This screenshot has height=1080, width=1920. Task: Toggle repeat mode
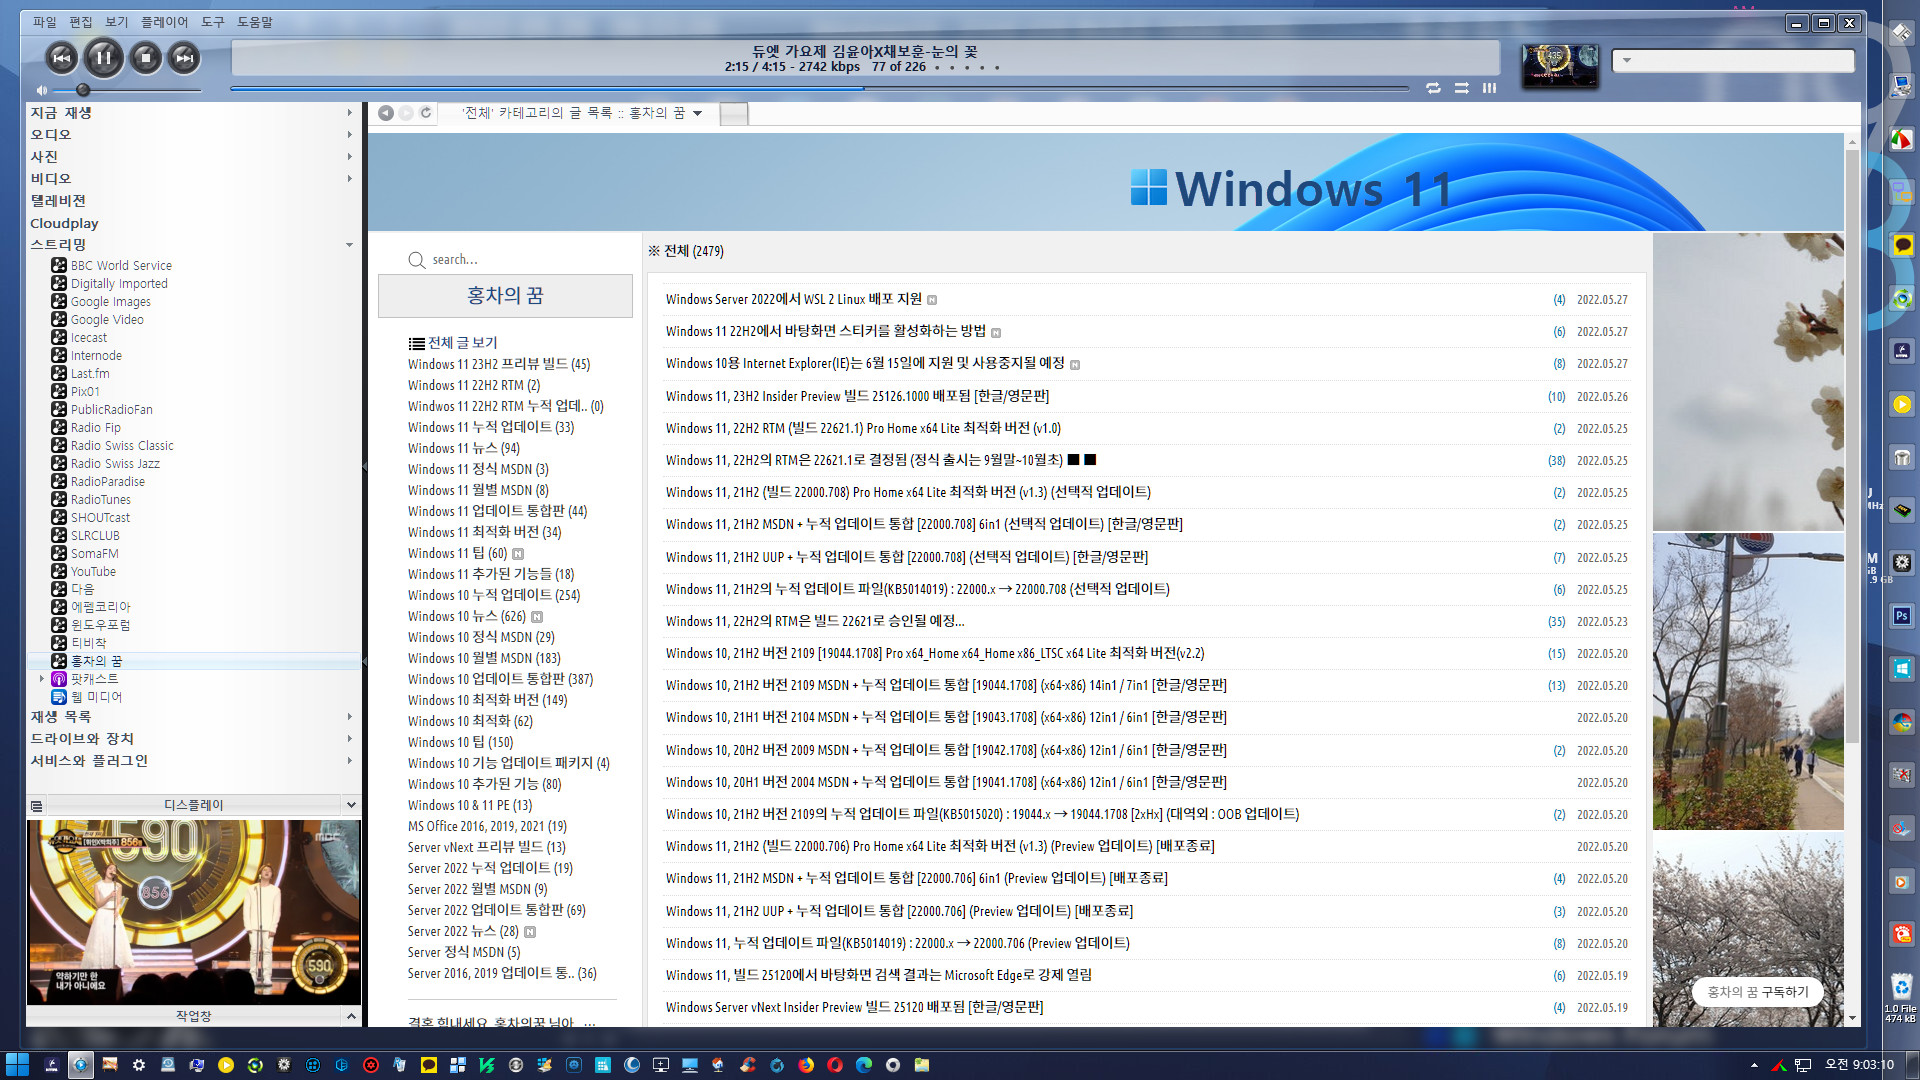[1433, 88]
